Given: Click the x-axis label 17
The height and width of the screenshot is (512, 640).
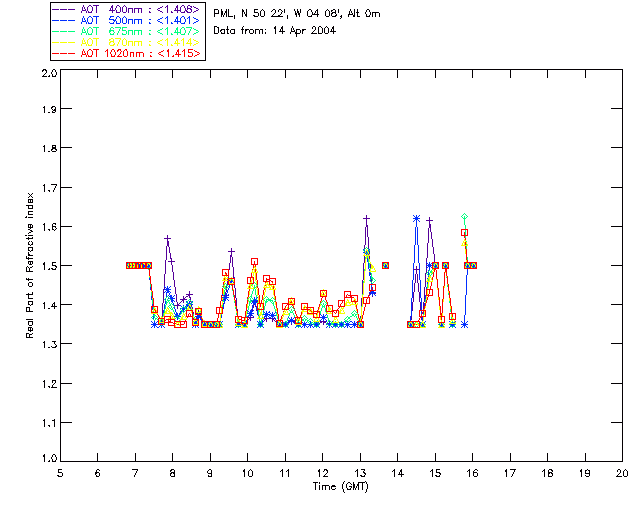Looking at the screenshot, I should [x=510, y=473].
